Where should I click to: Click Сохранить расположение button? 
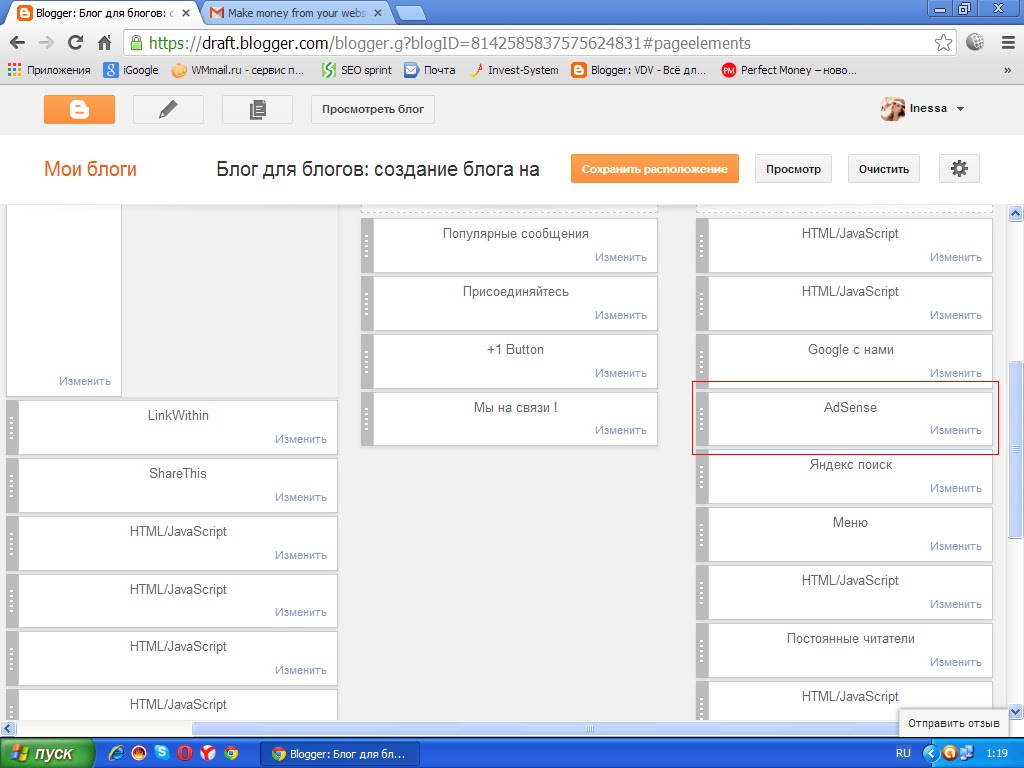click(x=654, y=168)
